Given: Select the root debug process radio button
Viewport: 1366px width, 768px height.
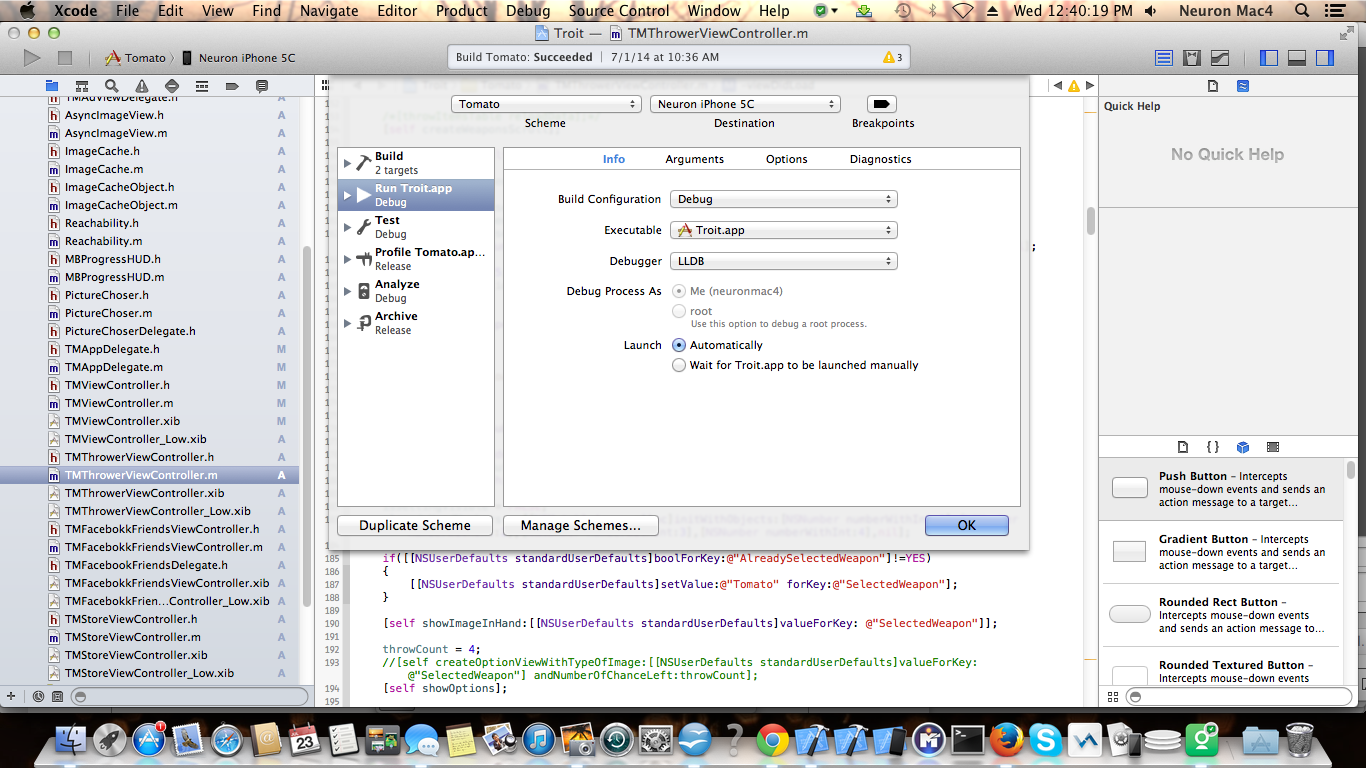Looking at the screenshot, I should pyautogui.click(x=679, y=311).
